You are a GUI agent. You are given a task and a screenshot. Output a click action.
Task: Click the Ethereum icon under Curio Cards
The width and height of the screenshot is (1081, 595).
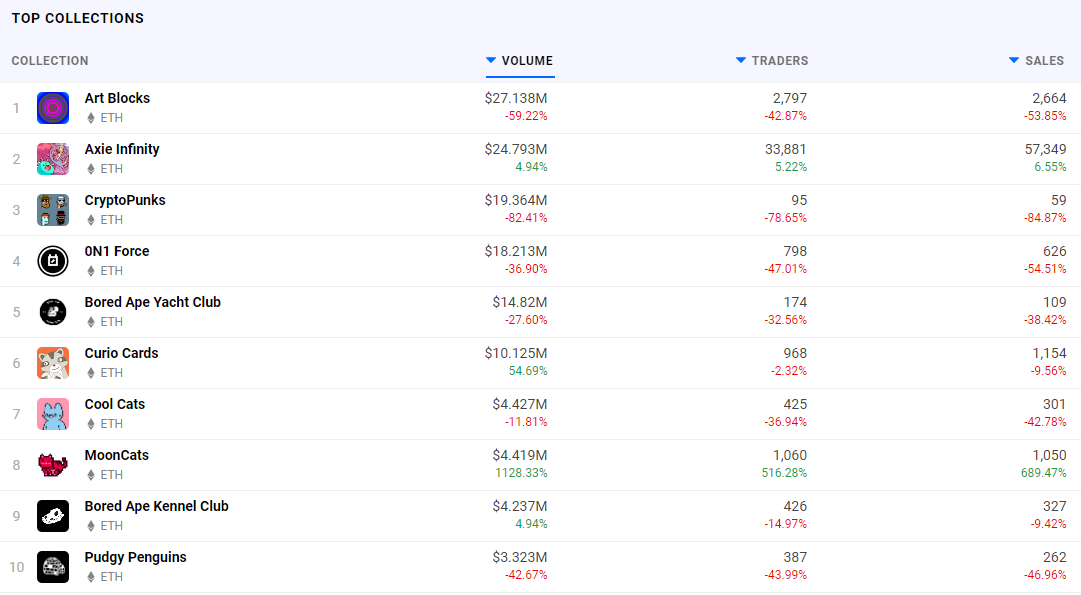(x=90, y=373)
